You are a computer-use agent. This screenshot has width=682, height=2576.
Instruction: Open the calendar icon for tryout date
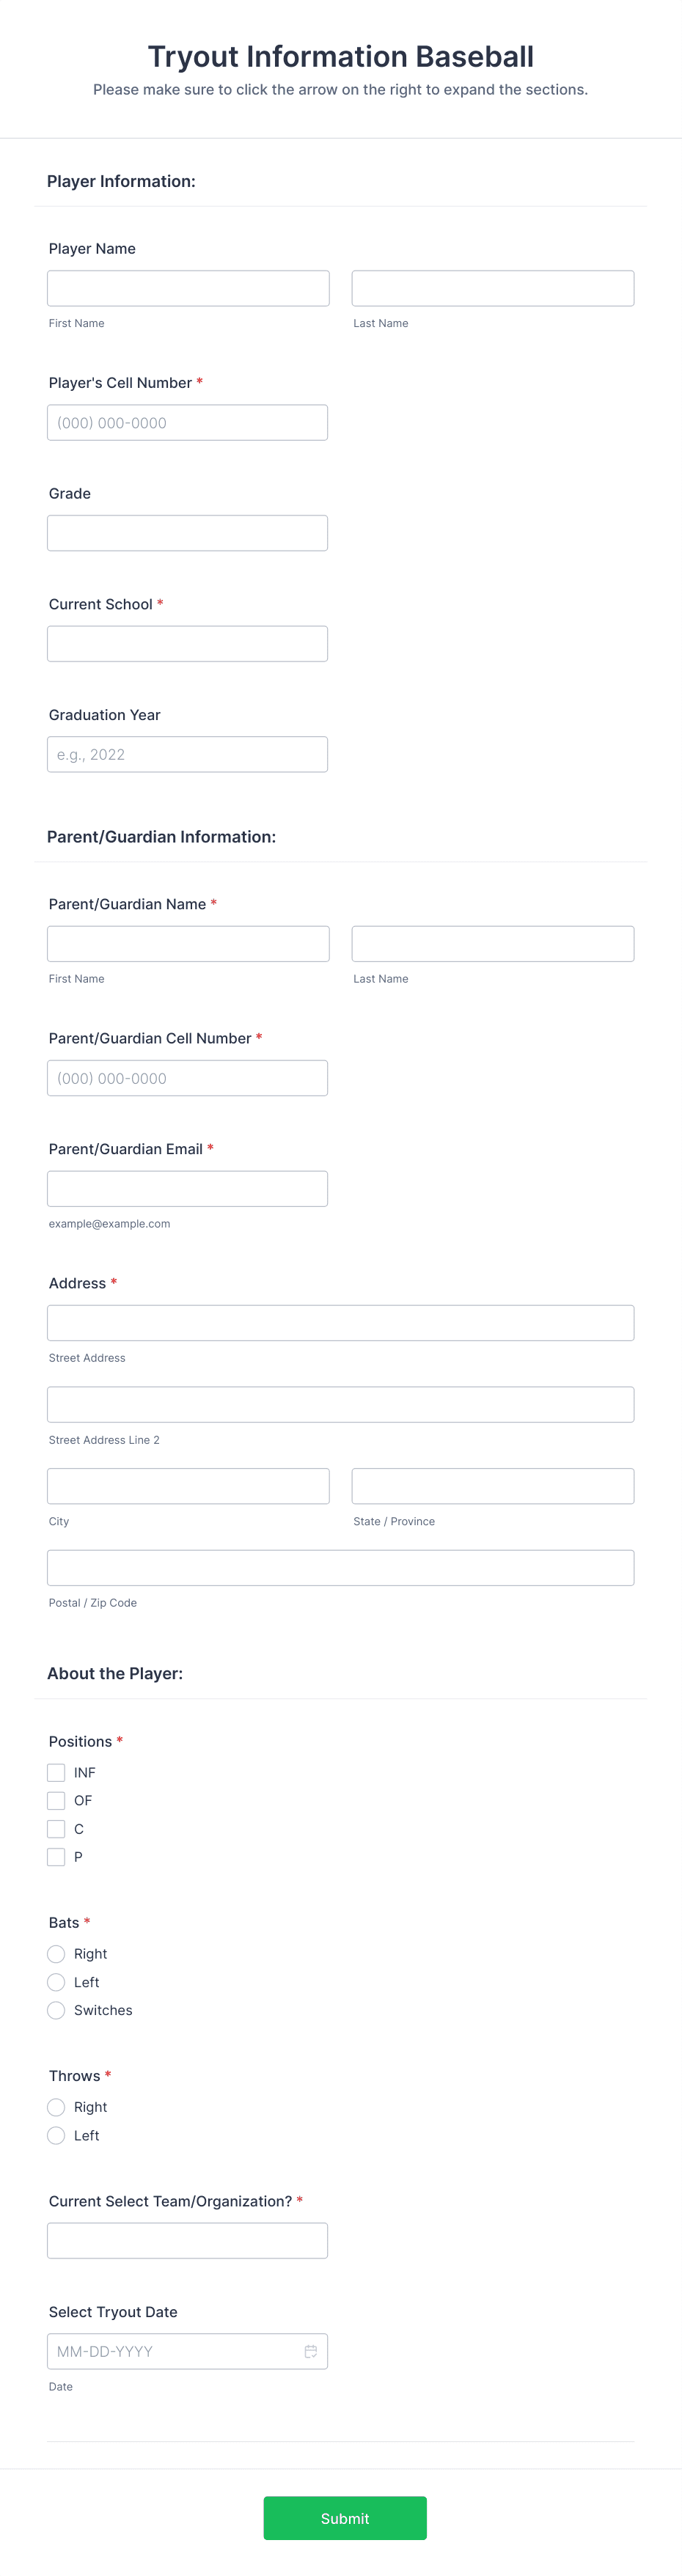[x=310, y=2351]
